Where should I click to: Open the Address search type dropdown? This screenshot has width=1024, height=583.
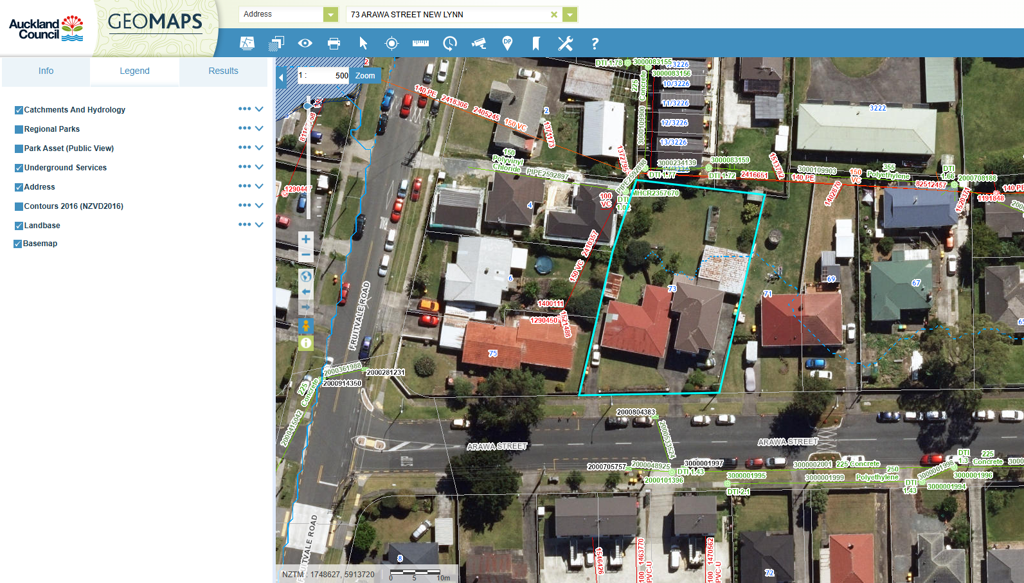click(x=330, y=15)
